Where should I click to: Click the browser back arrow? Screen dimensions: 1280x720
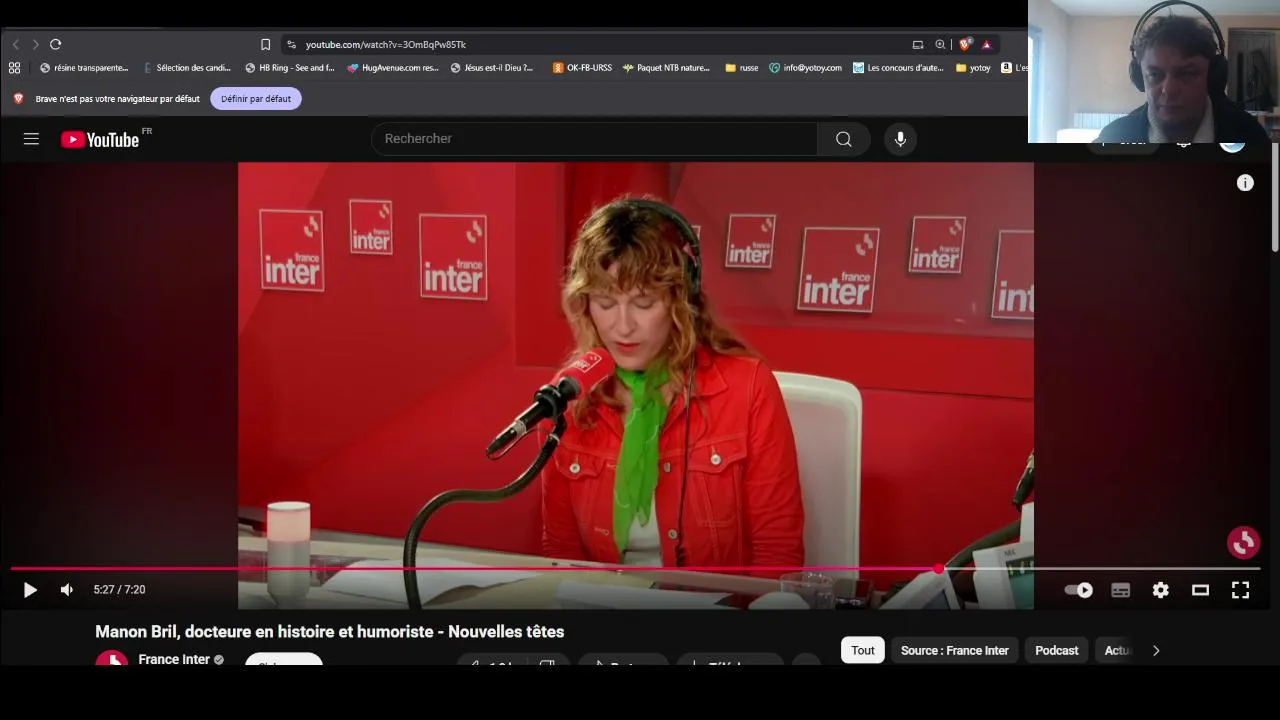16,44
